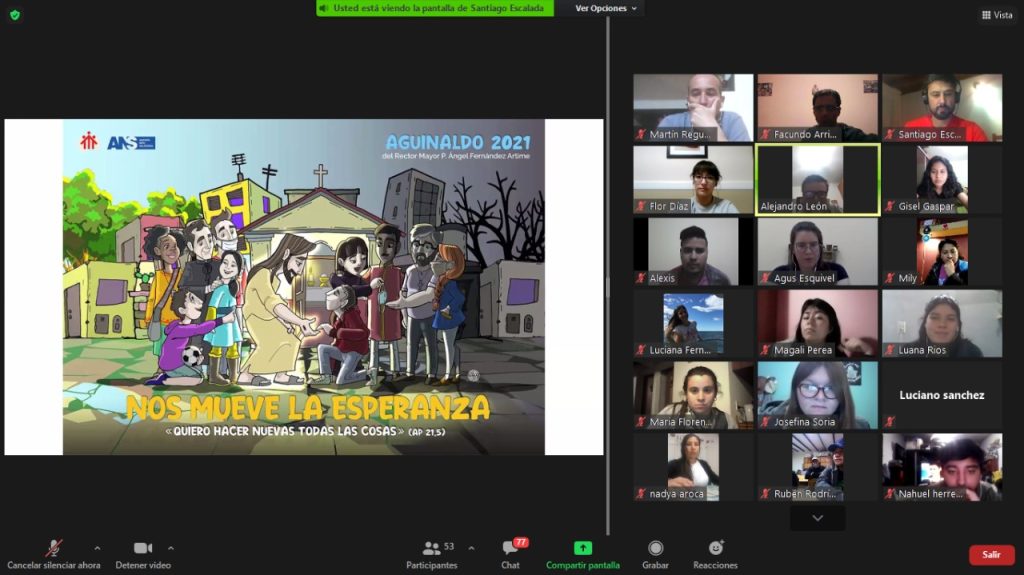Click the divider handle between share and gallery

click(x=608, y=287)
